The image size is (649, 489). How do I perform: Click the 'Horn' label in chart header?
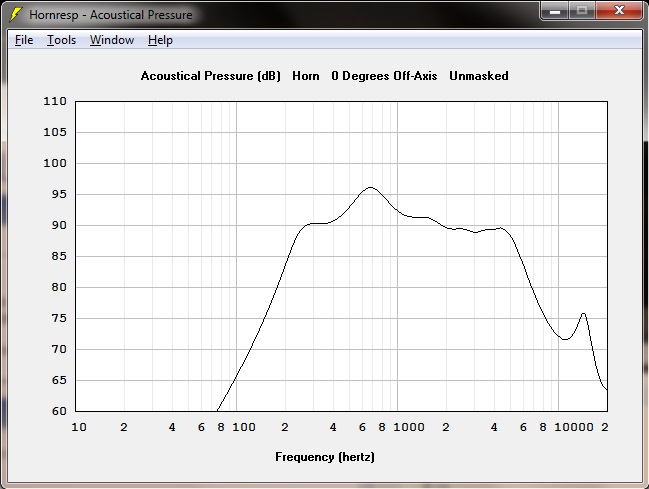click(x=306, y=76)
